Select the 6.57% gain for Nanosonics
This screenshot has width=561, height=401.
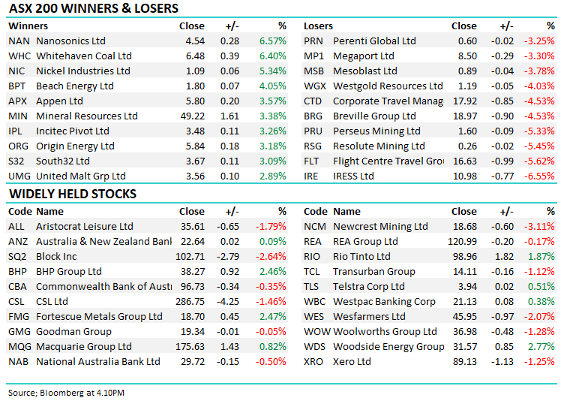tap(273, 41)
